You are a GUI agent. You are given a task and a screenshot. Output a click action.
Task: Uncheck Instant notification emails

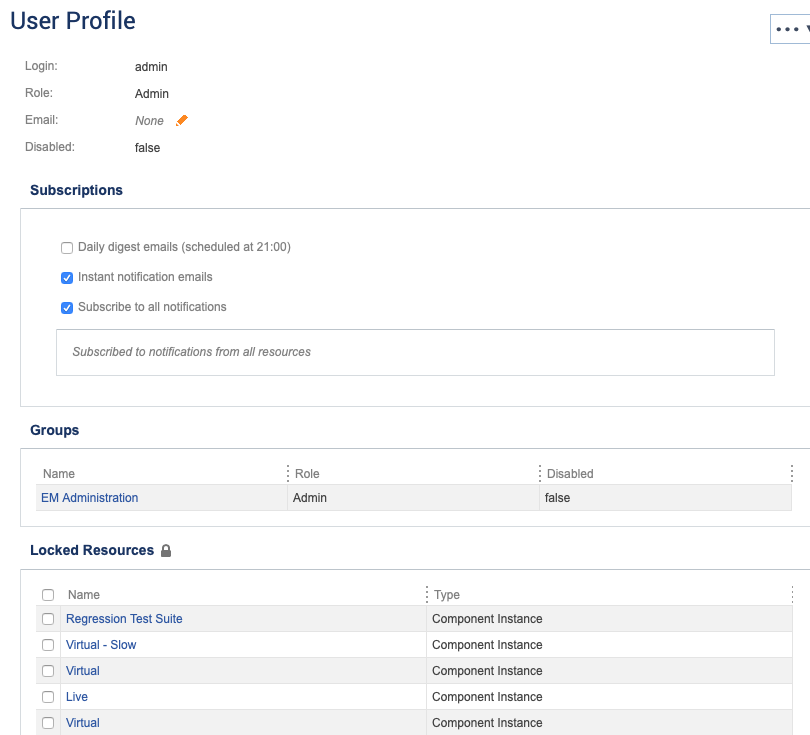(x=67, y=278)
